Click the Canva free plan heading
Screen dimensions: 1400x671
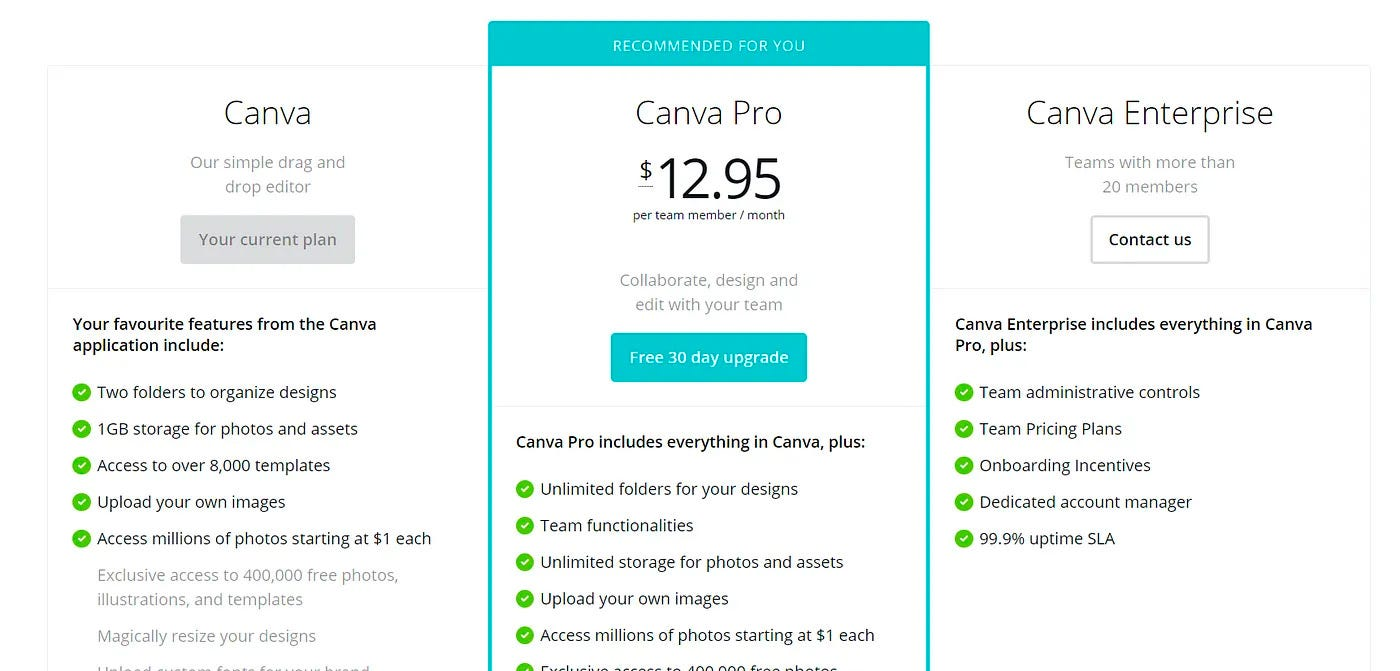click(x=267, y=113)
